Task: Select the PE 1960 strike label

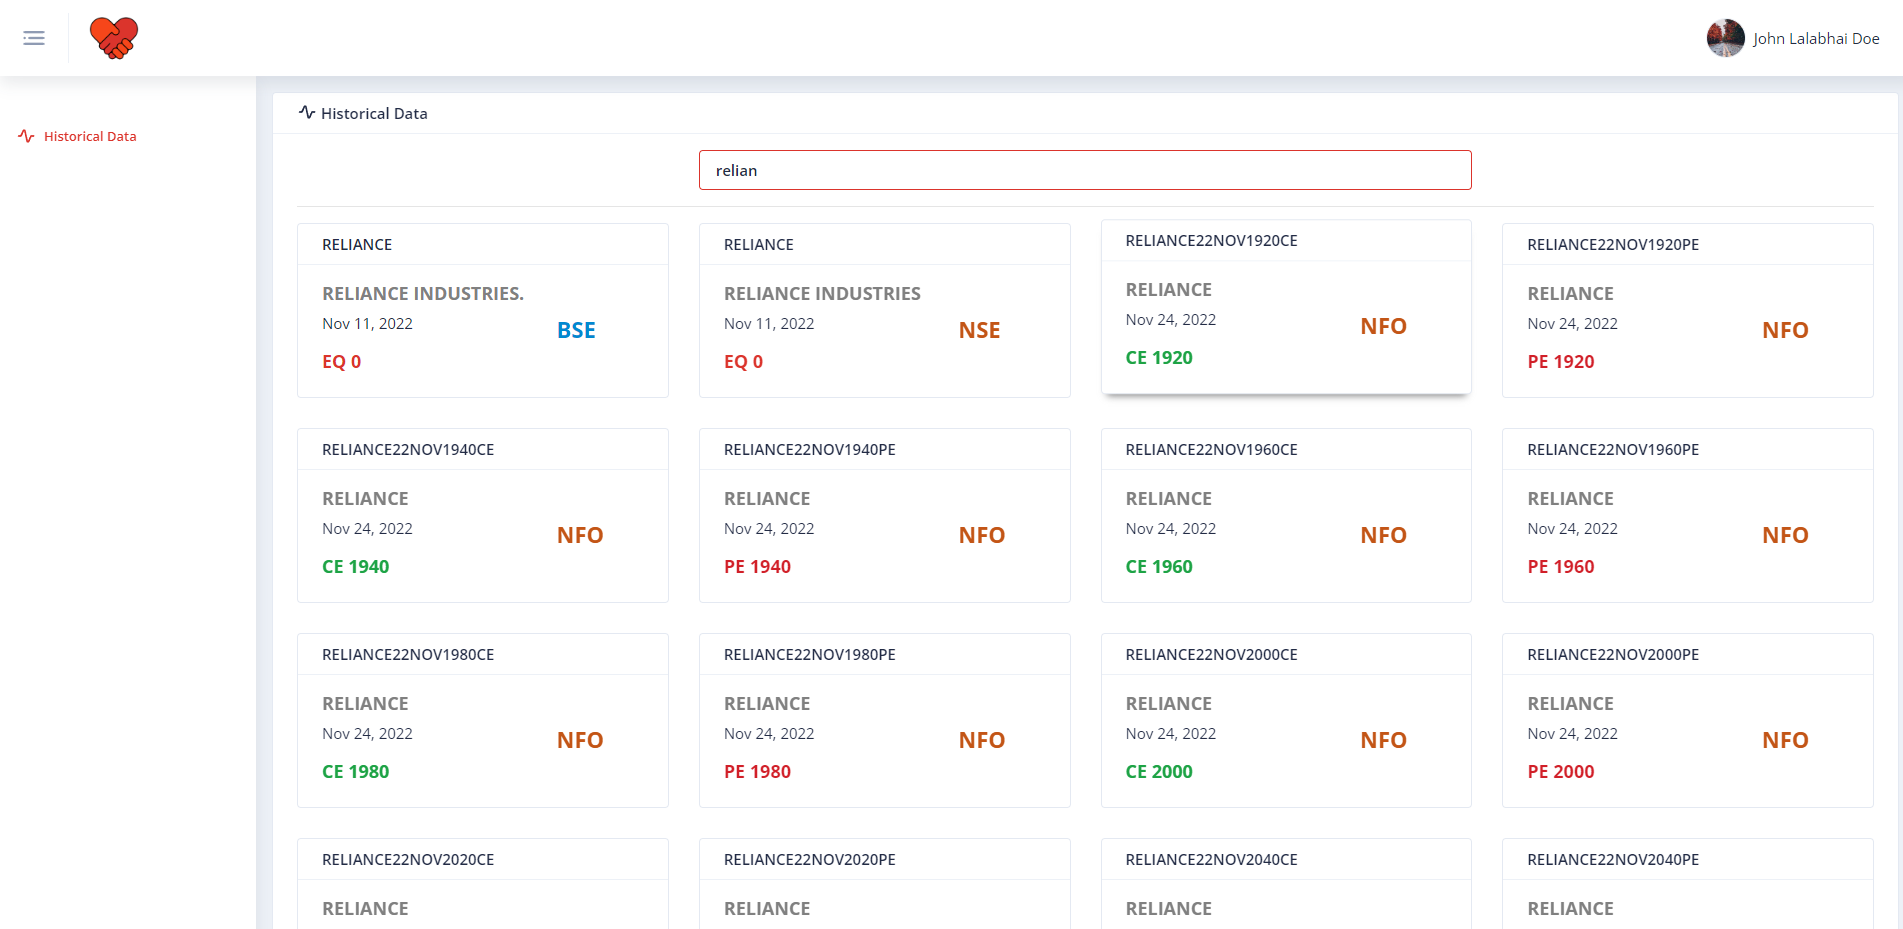Action: pos(1561,567)
